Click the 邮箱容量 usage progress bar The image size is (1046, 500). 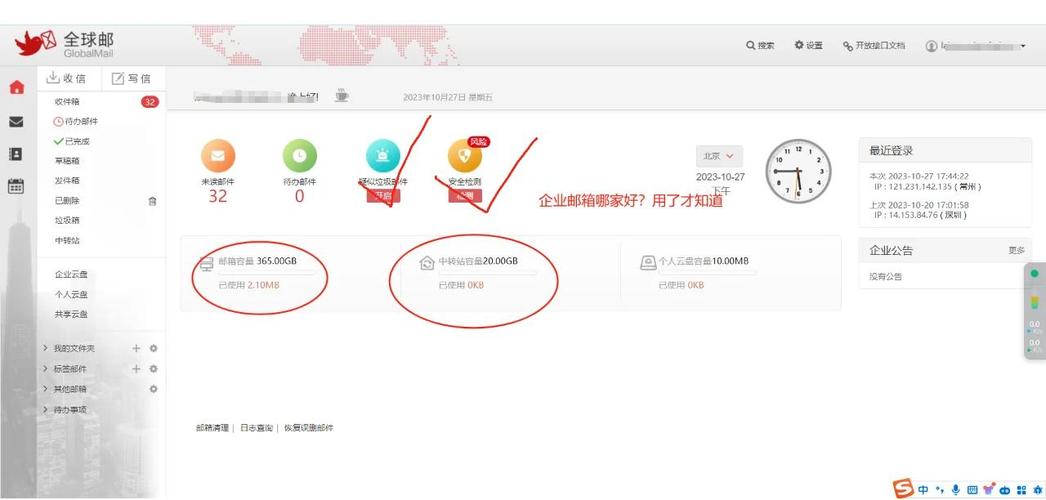[267, 273]
